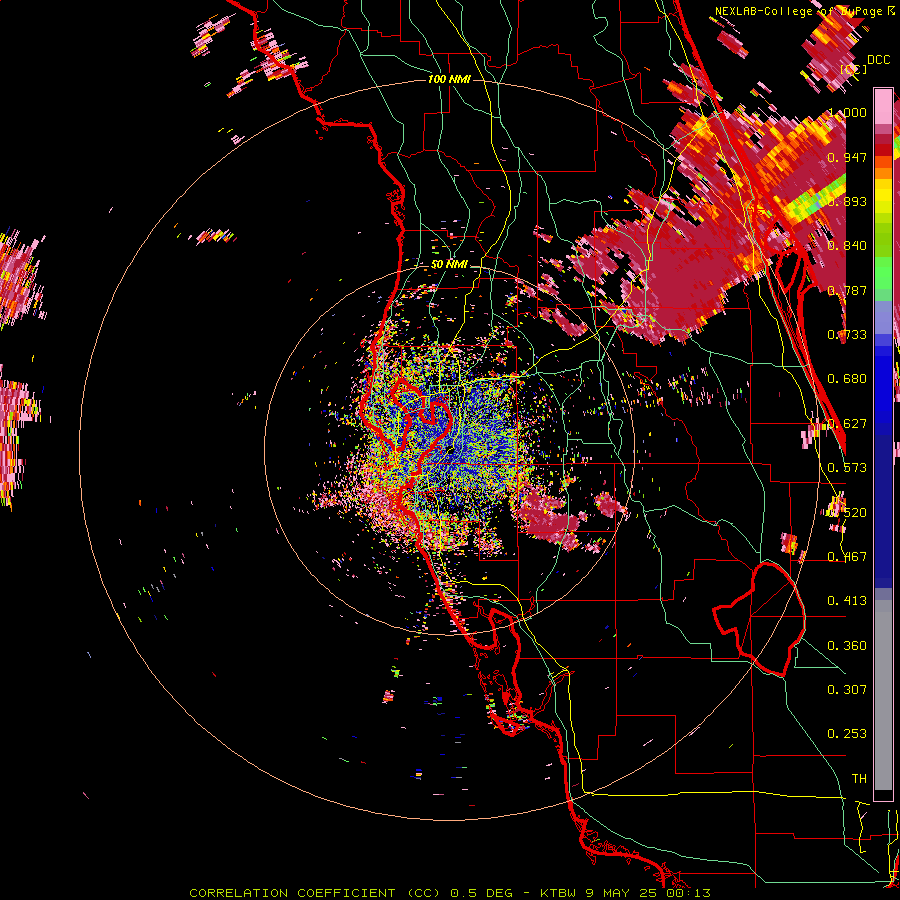
Task: Select the 0.947 scale value
Action: coord(847,157)
